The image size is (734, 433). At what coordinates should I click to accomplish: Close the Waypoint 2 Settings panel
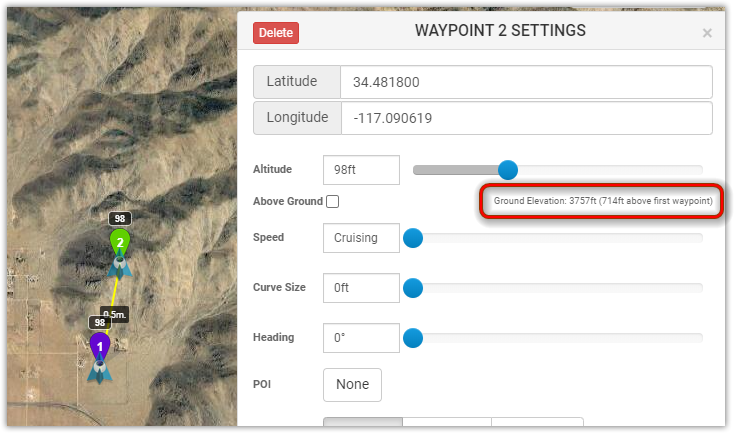click(x=707, y=33)
